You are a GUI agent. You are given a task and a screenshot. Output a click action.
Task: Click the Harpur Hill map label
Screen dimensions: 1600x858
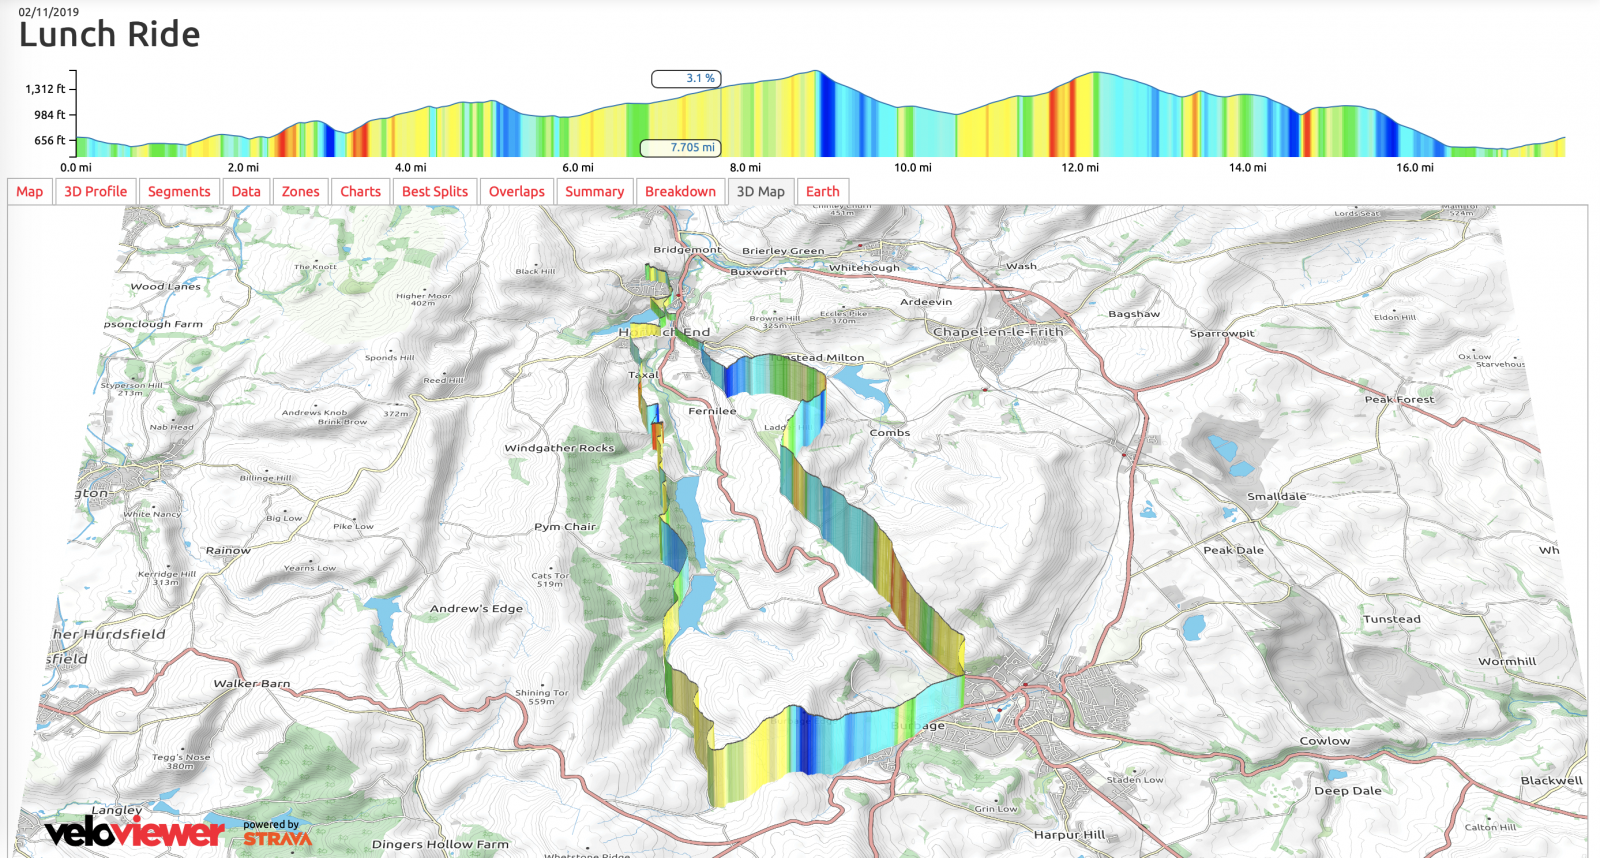click(x=1070, y=835)
